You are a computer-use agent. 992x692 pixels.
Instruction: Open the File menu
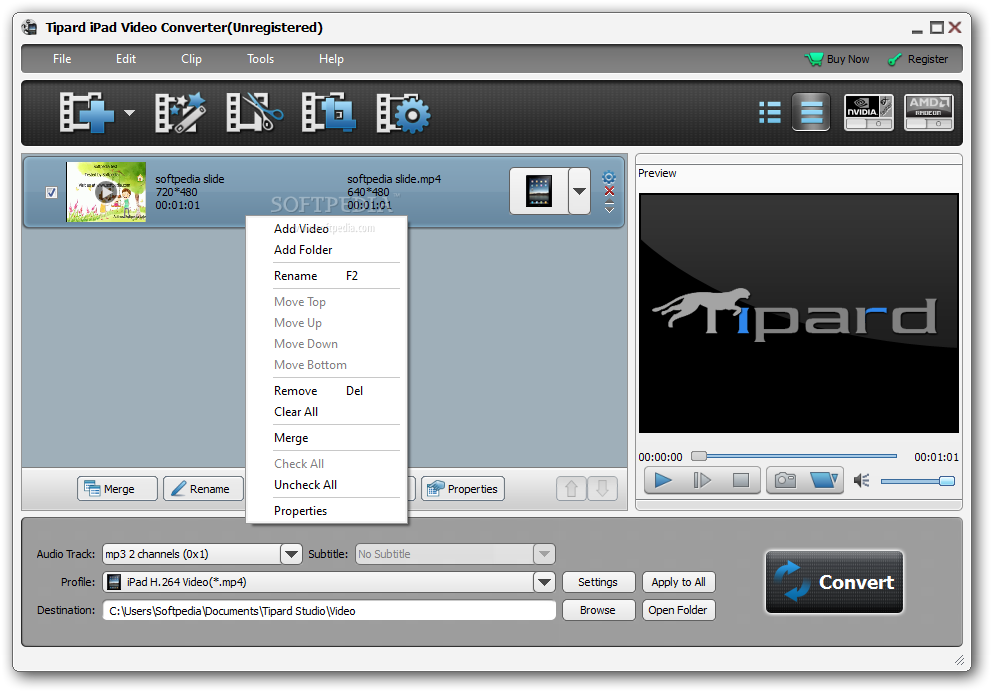[x=62, y=59]
